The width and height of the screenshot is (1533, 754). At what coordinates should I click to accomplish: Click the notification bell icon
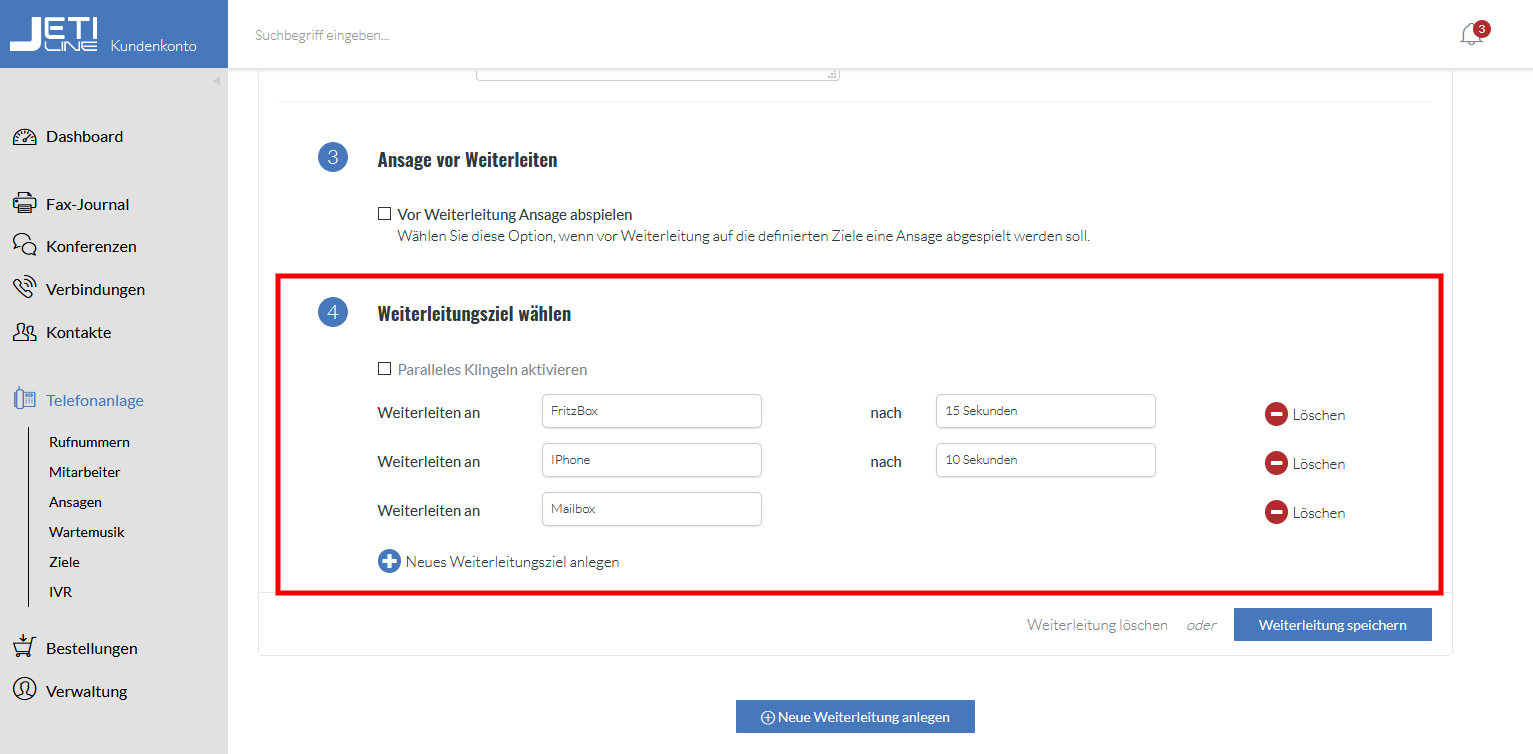tap(1470, 35)
